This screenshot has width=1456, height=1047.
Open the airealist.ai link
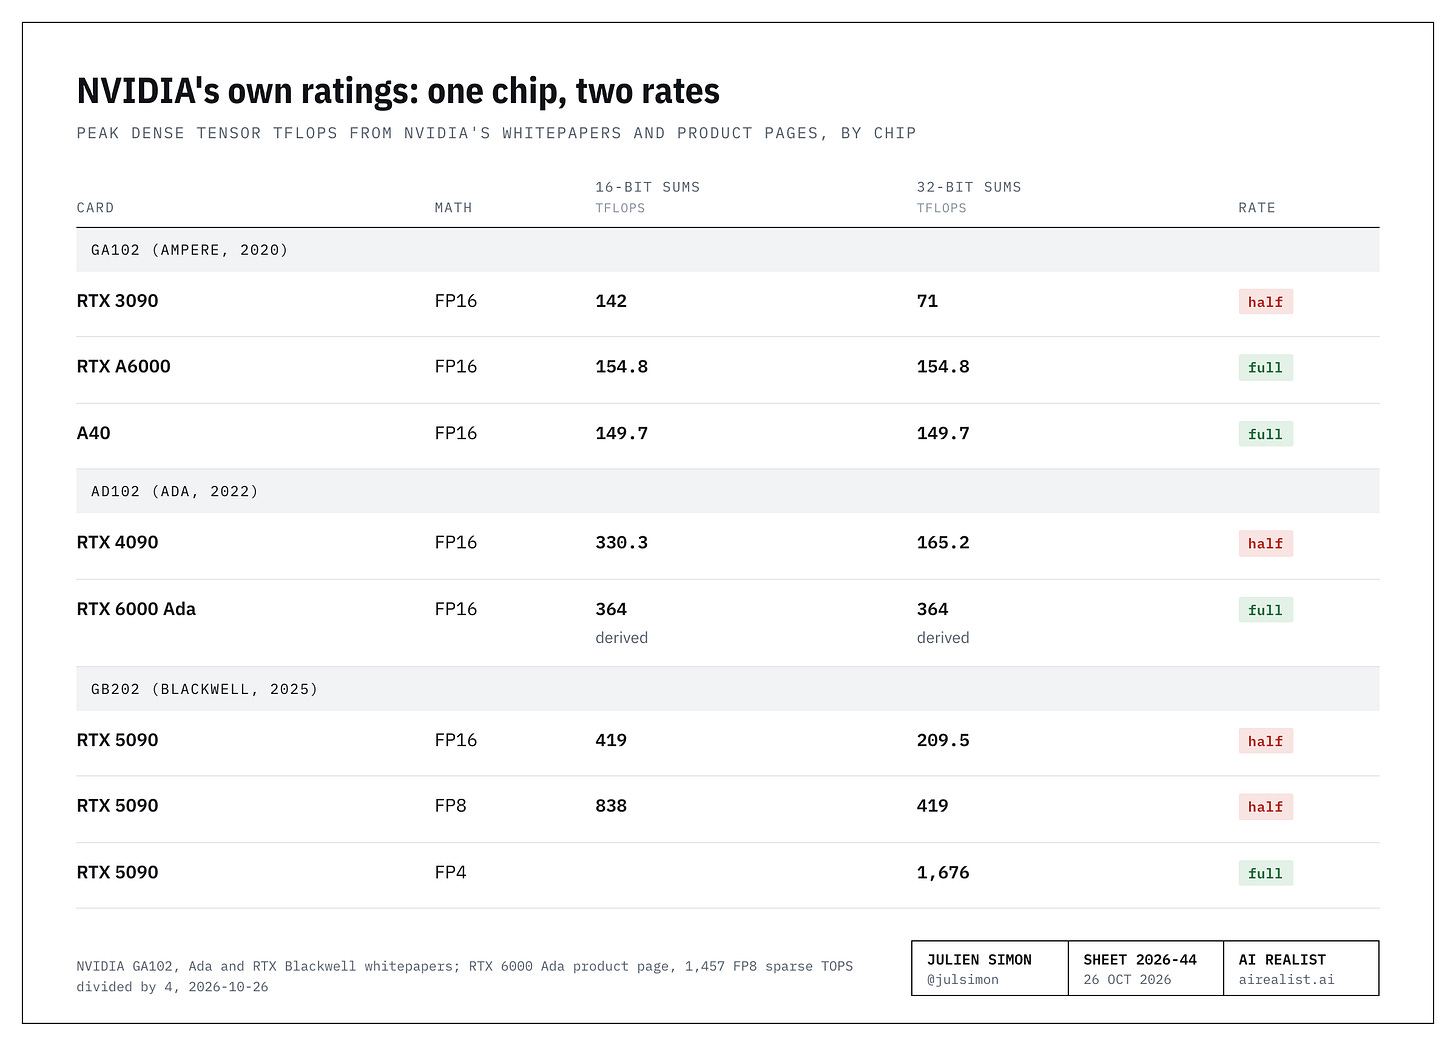pyautogui.click(x=1286, y=980)
